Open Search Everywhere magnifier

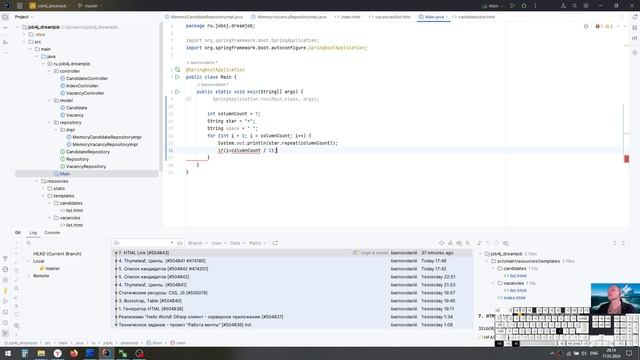[574, 6]
